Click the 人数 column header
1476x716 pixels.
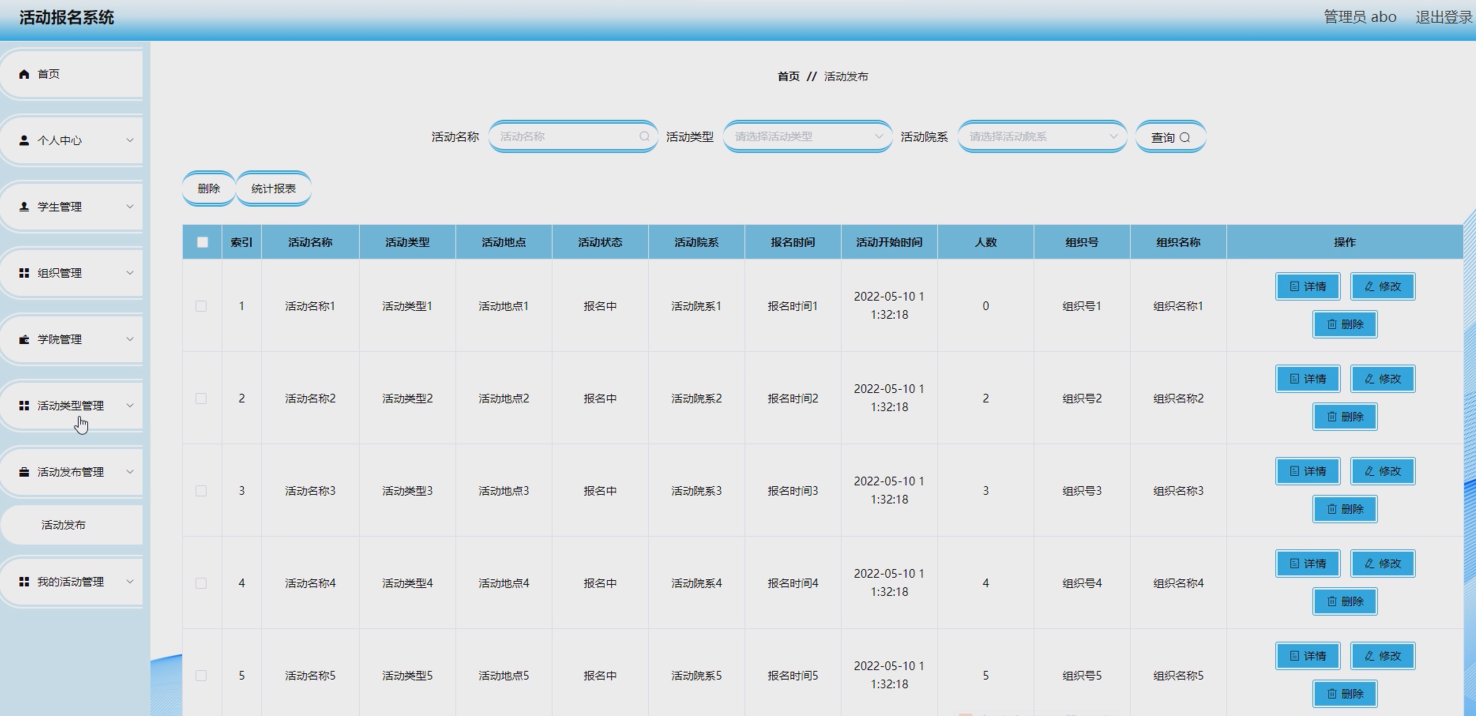(x=985, y=242)
